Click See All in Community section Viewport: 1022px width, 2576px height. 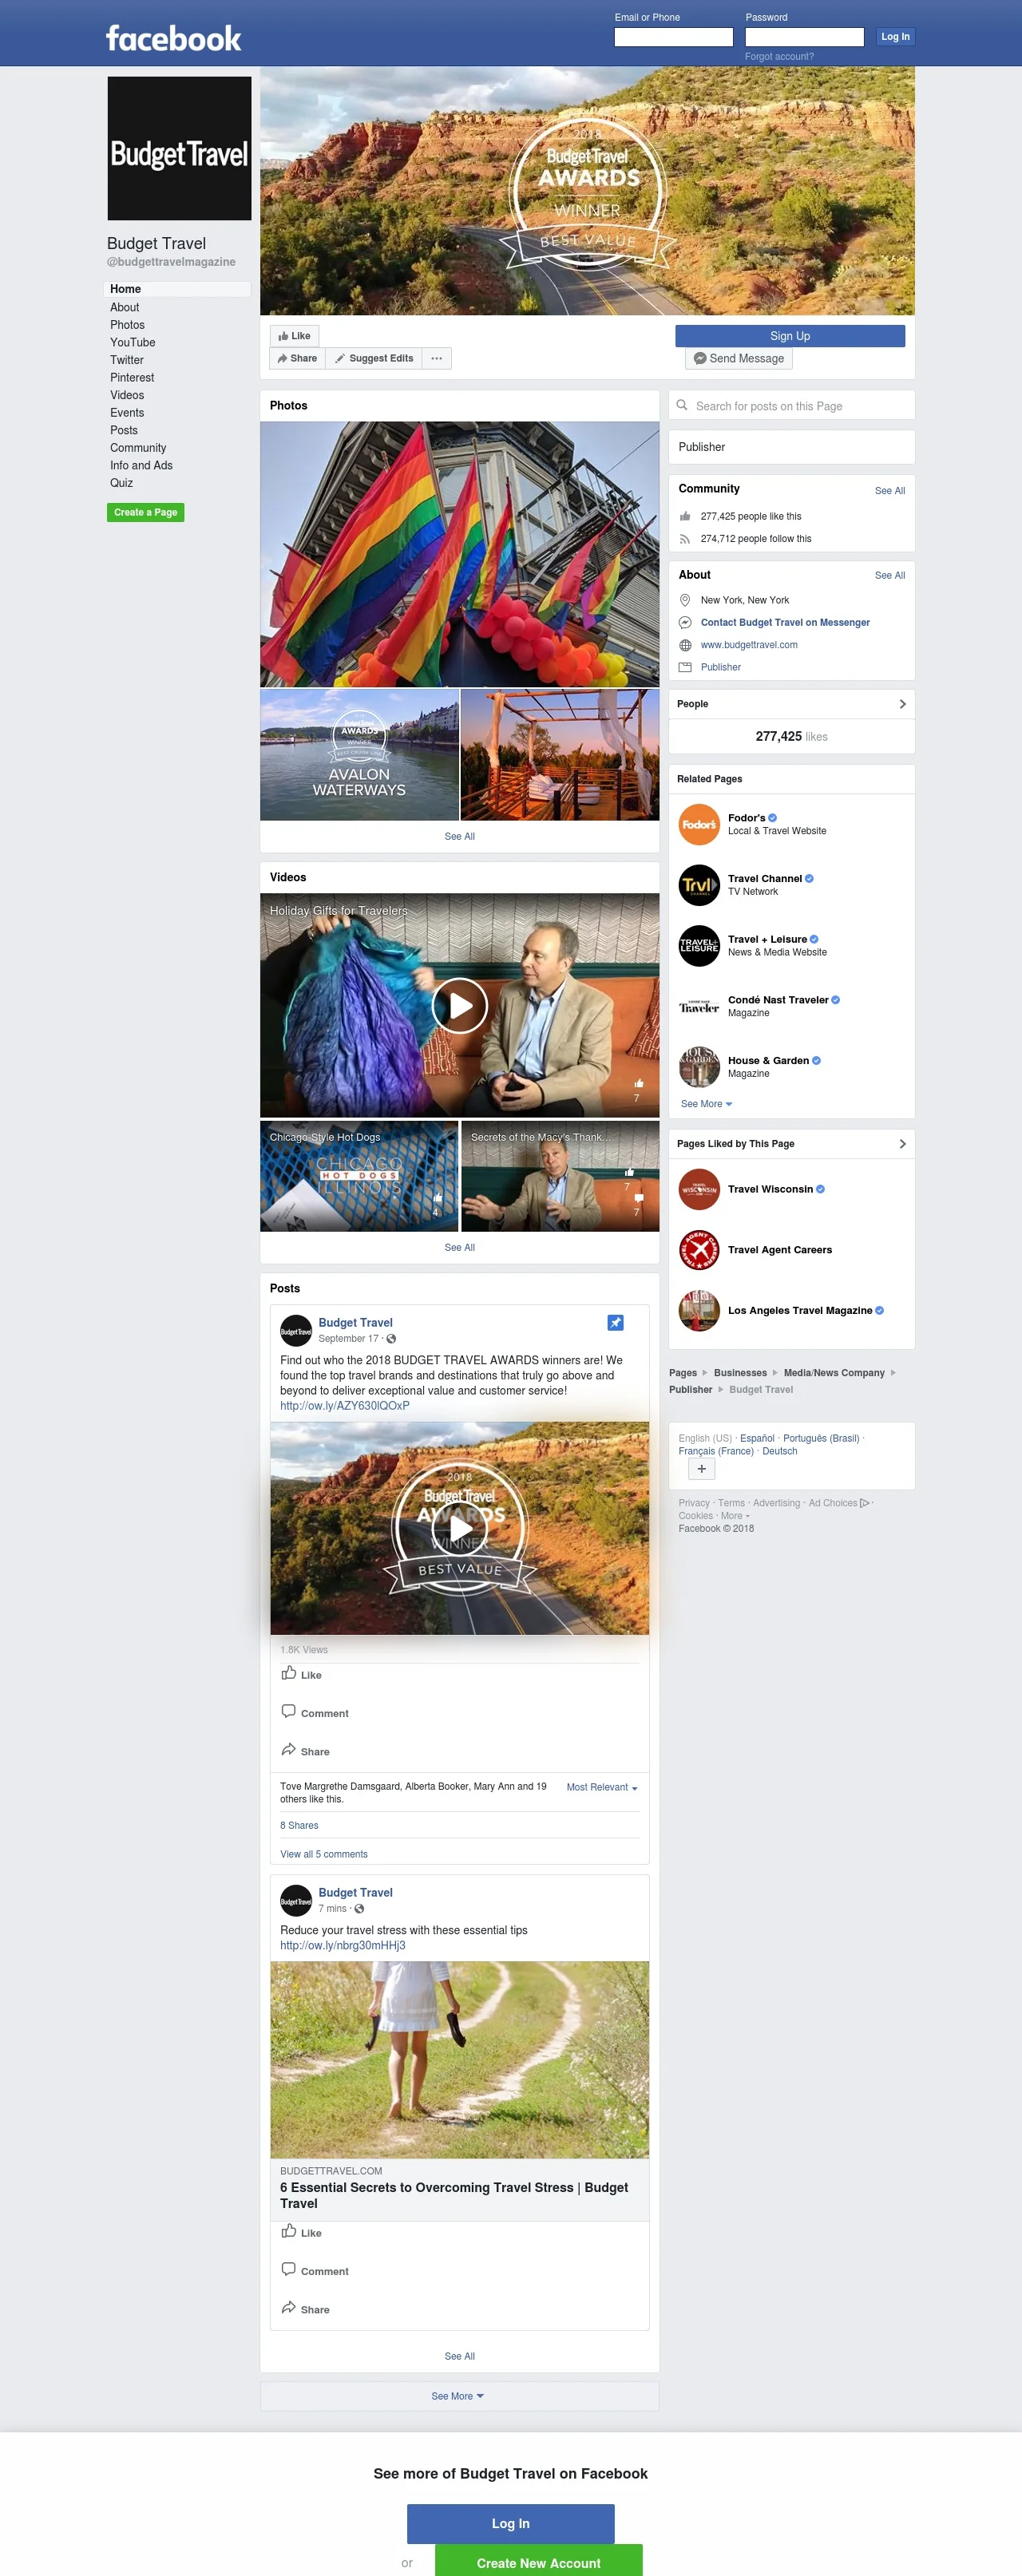(x=889, y=490)
